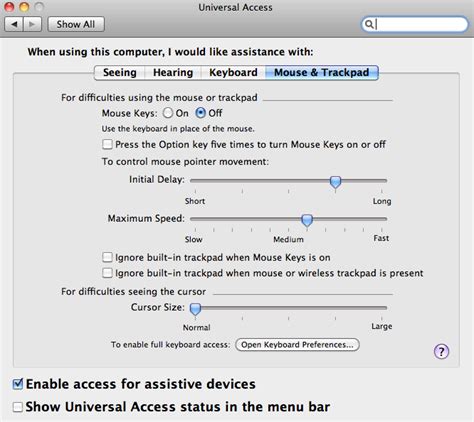Click the 'Normal' label under Cursor Size
Screen dimensions: 474x422
(x=196, y=328)
